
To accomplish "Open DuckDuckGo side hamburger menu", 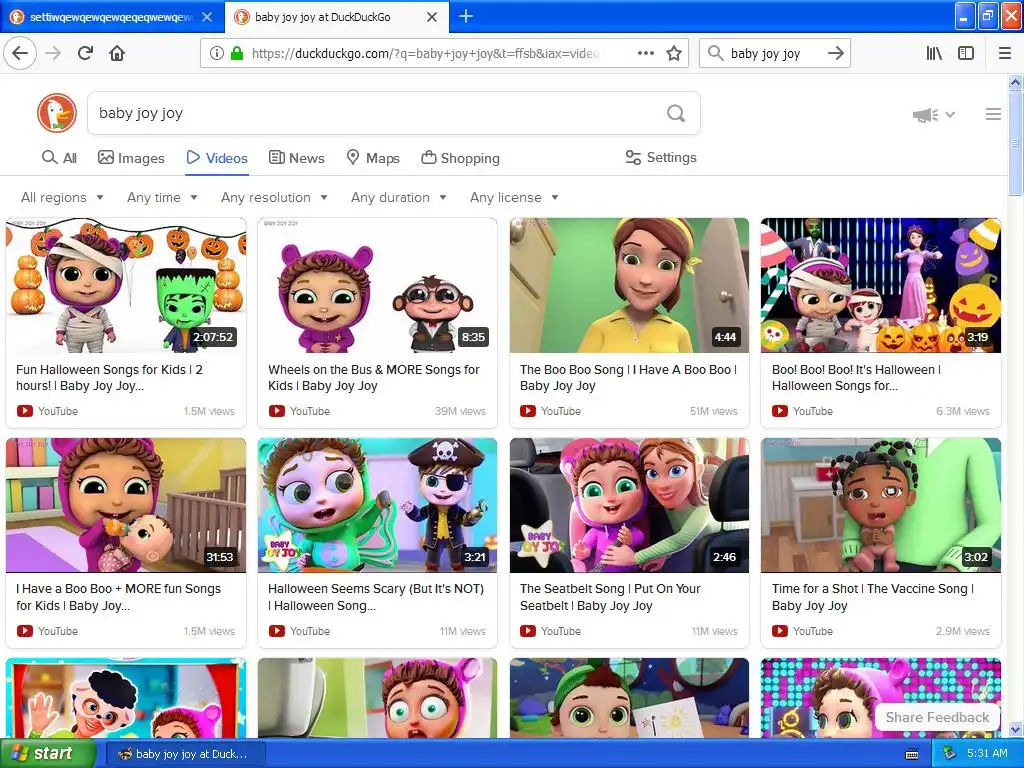I will [993, 114].
